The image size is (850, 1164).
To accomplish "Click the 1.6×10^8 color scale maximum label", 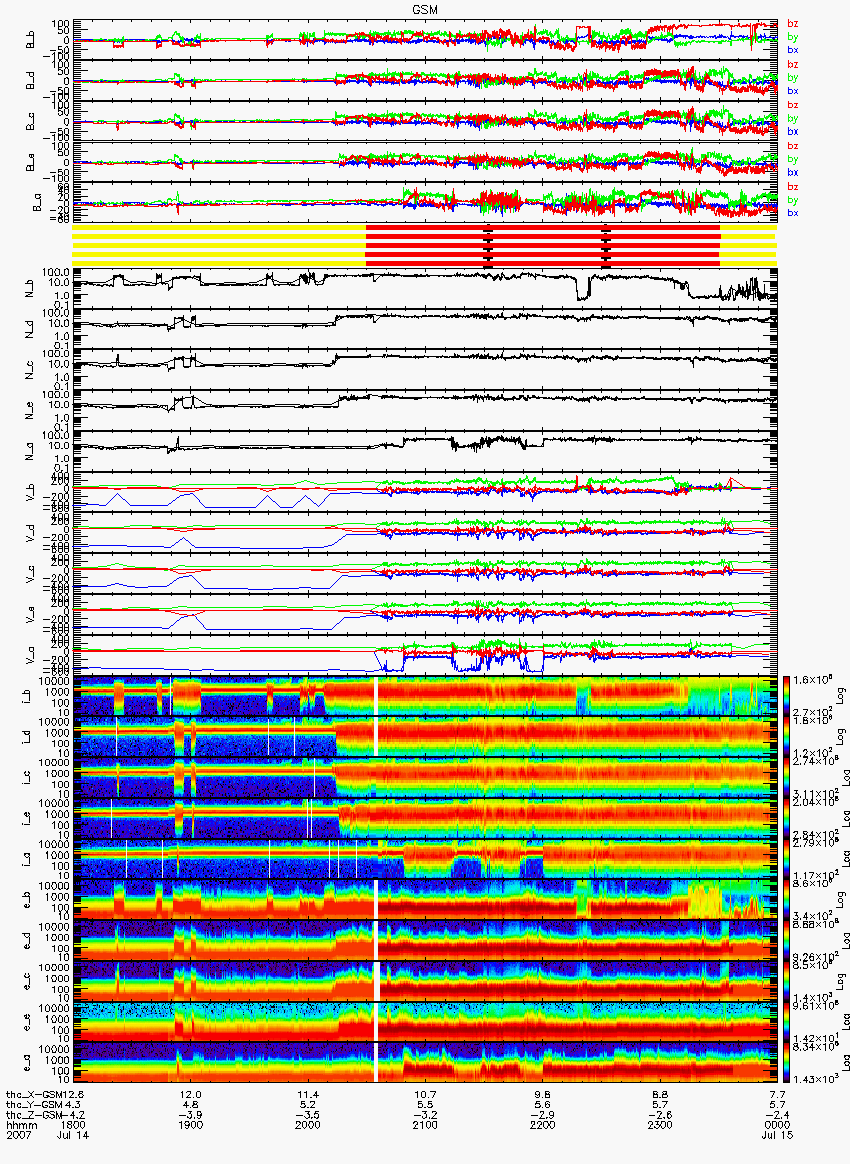I will point(814,680).
